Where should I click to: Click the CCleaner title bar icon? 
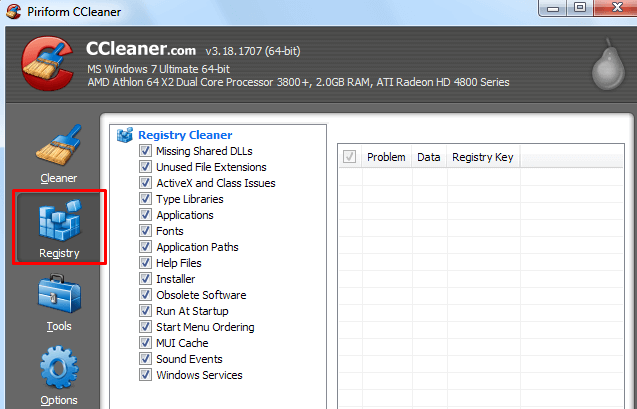[x=14, y=11]
